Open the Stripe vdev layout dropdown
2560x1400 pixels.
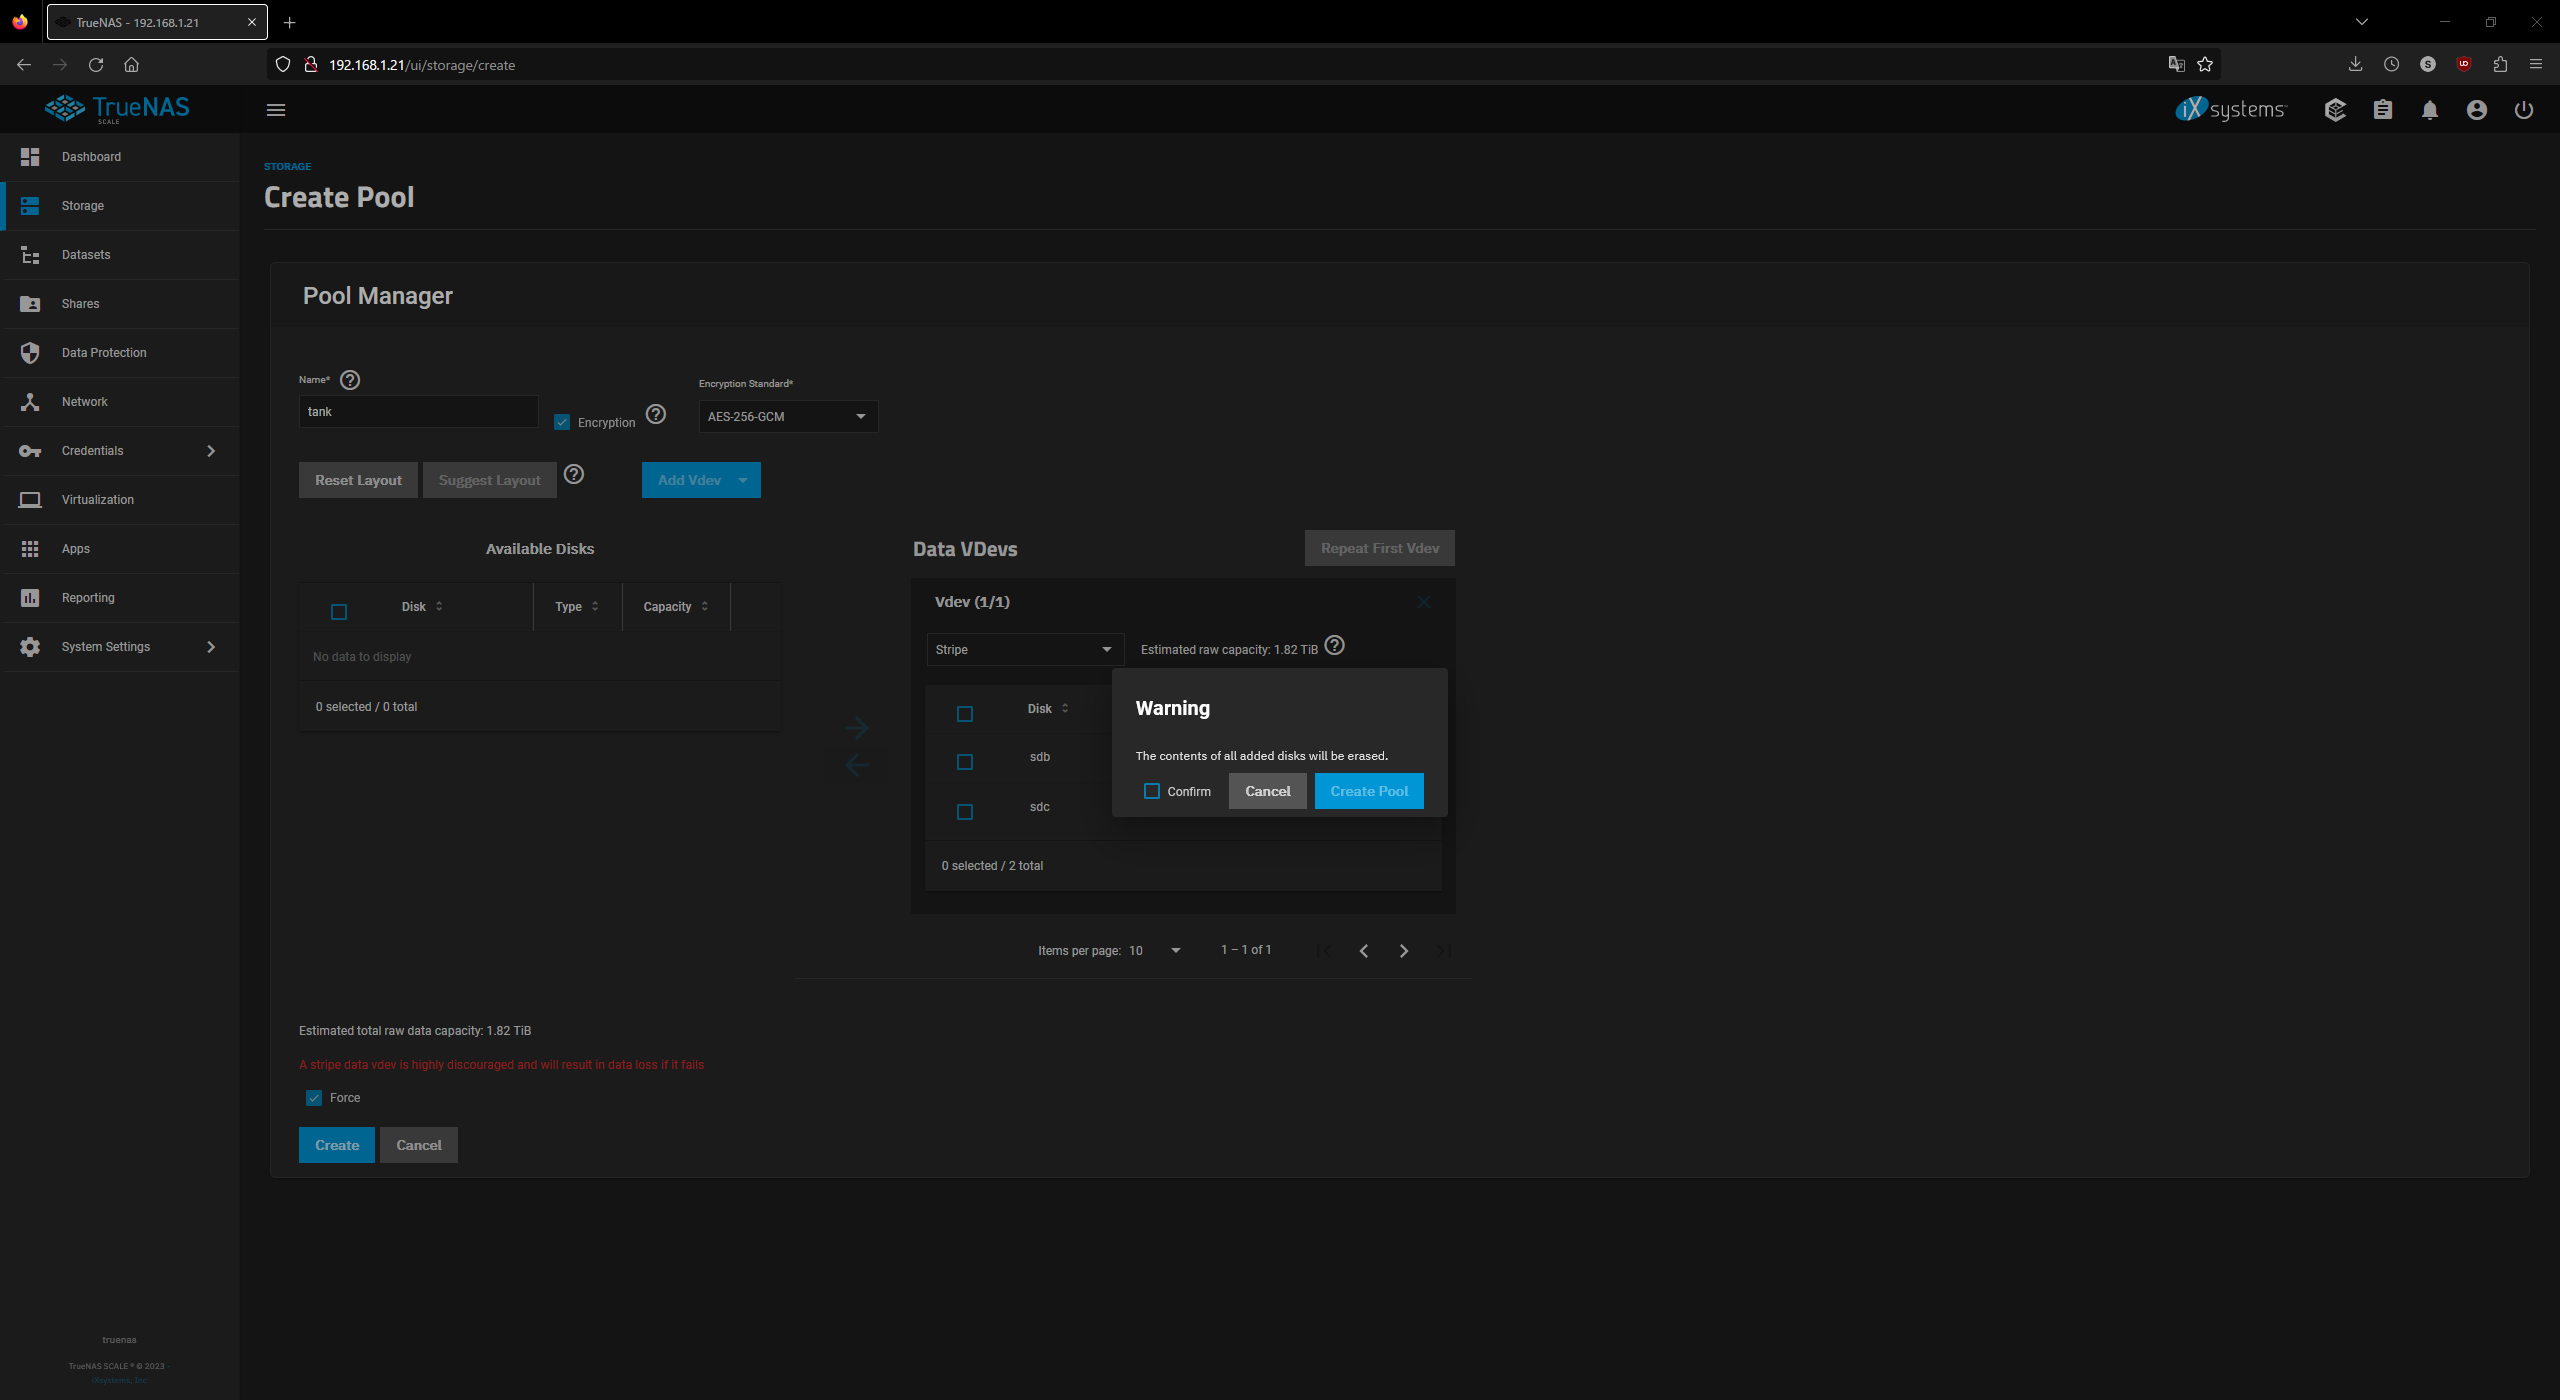coord(1023,649)
